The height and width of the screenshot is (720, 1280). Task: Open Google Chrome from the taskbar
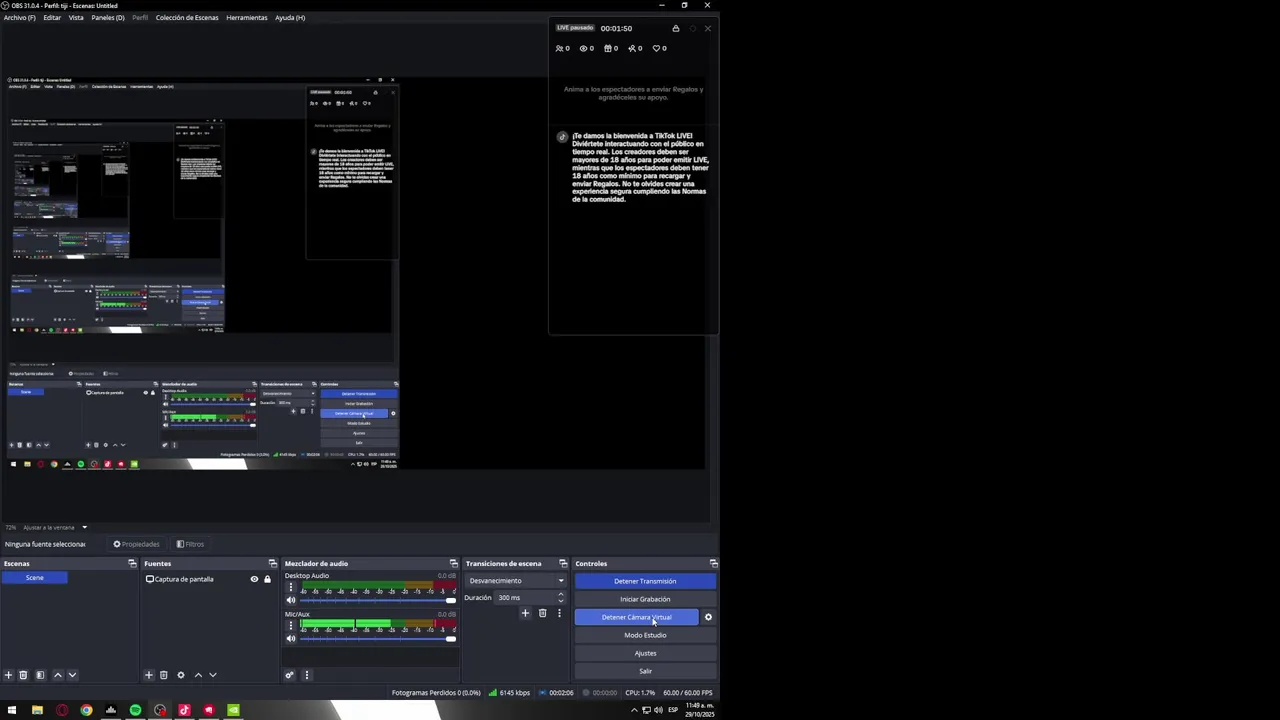(86, 710)
